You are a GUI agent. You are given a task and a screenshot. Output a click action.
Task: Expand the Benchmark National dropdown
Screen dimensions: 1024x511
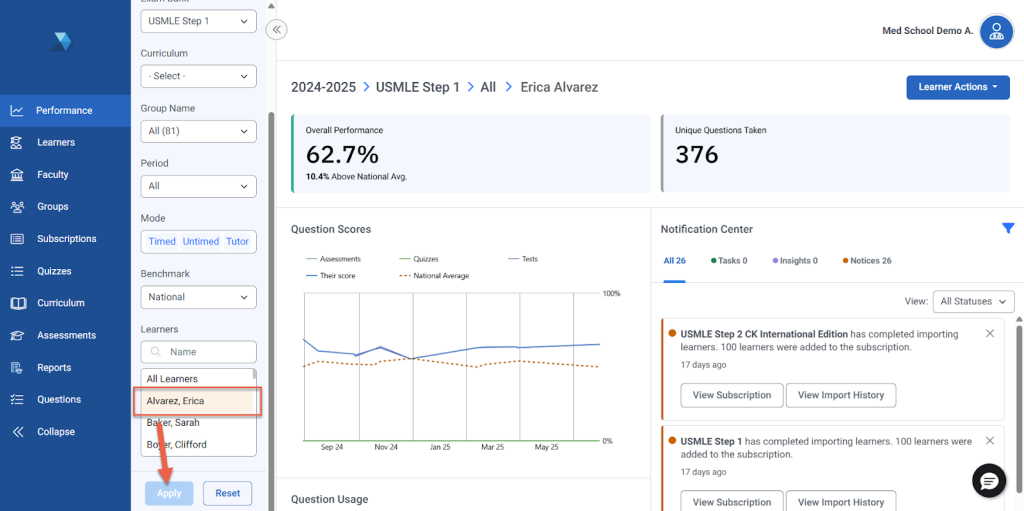198,297
